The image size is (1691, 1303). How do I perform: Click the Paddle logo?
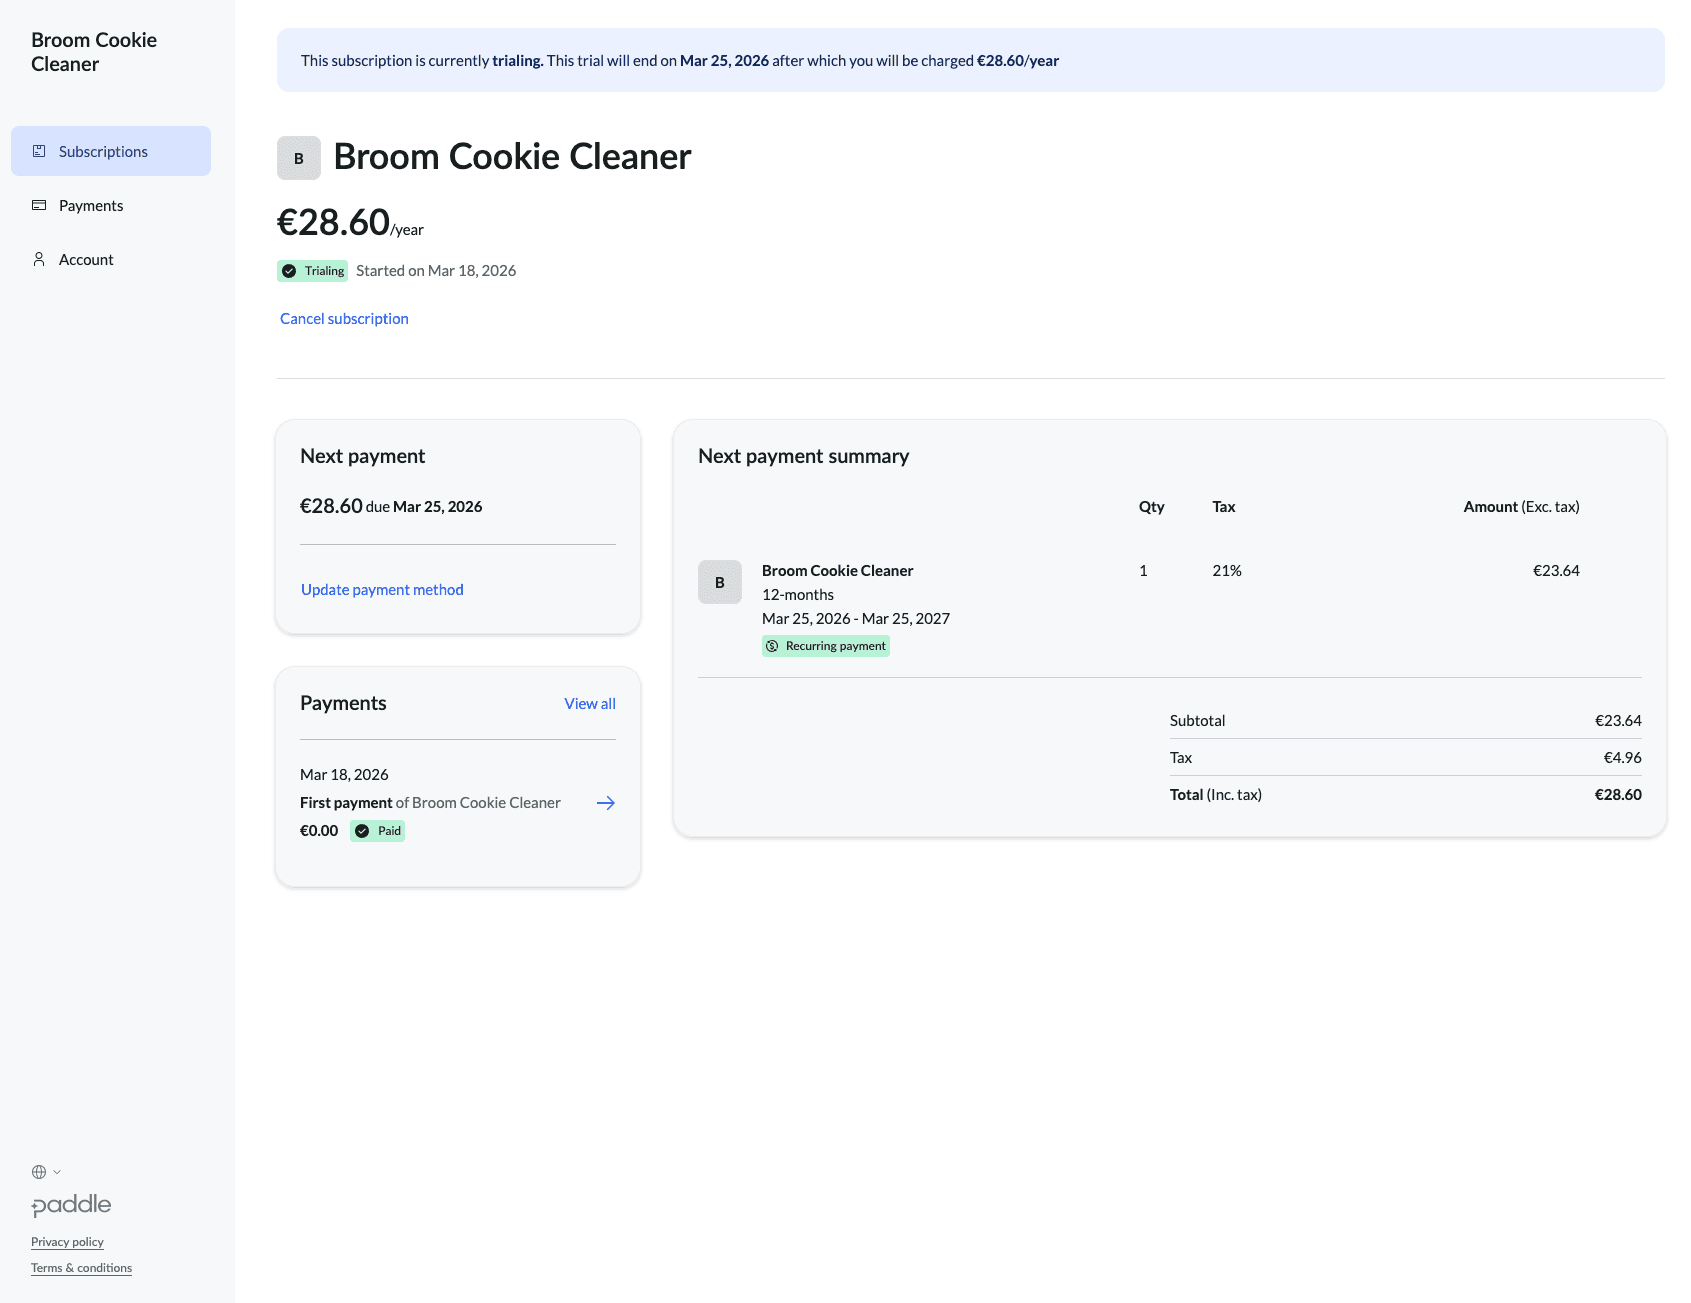click(71, 1205)
